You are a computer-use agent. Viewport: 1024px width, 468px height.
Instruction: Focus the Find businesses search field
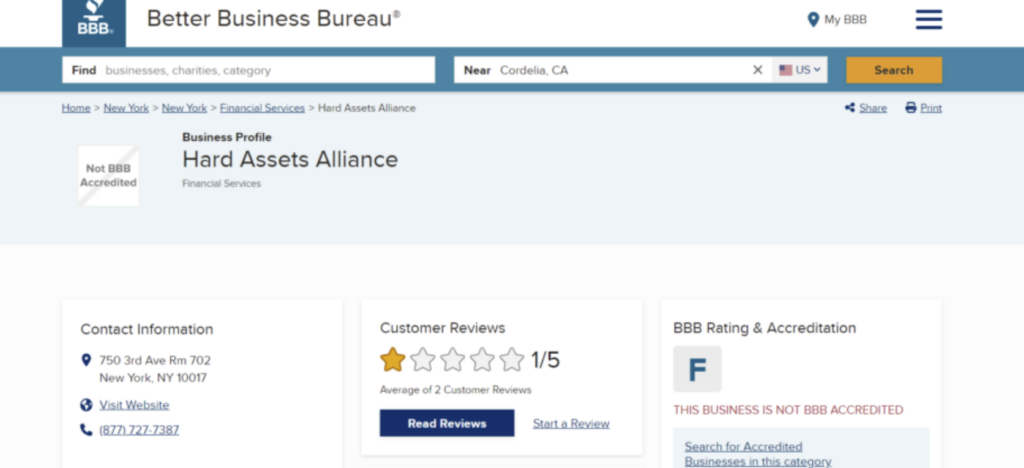point(248,70)
